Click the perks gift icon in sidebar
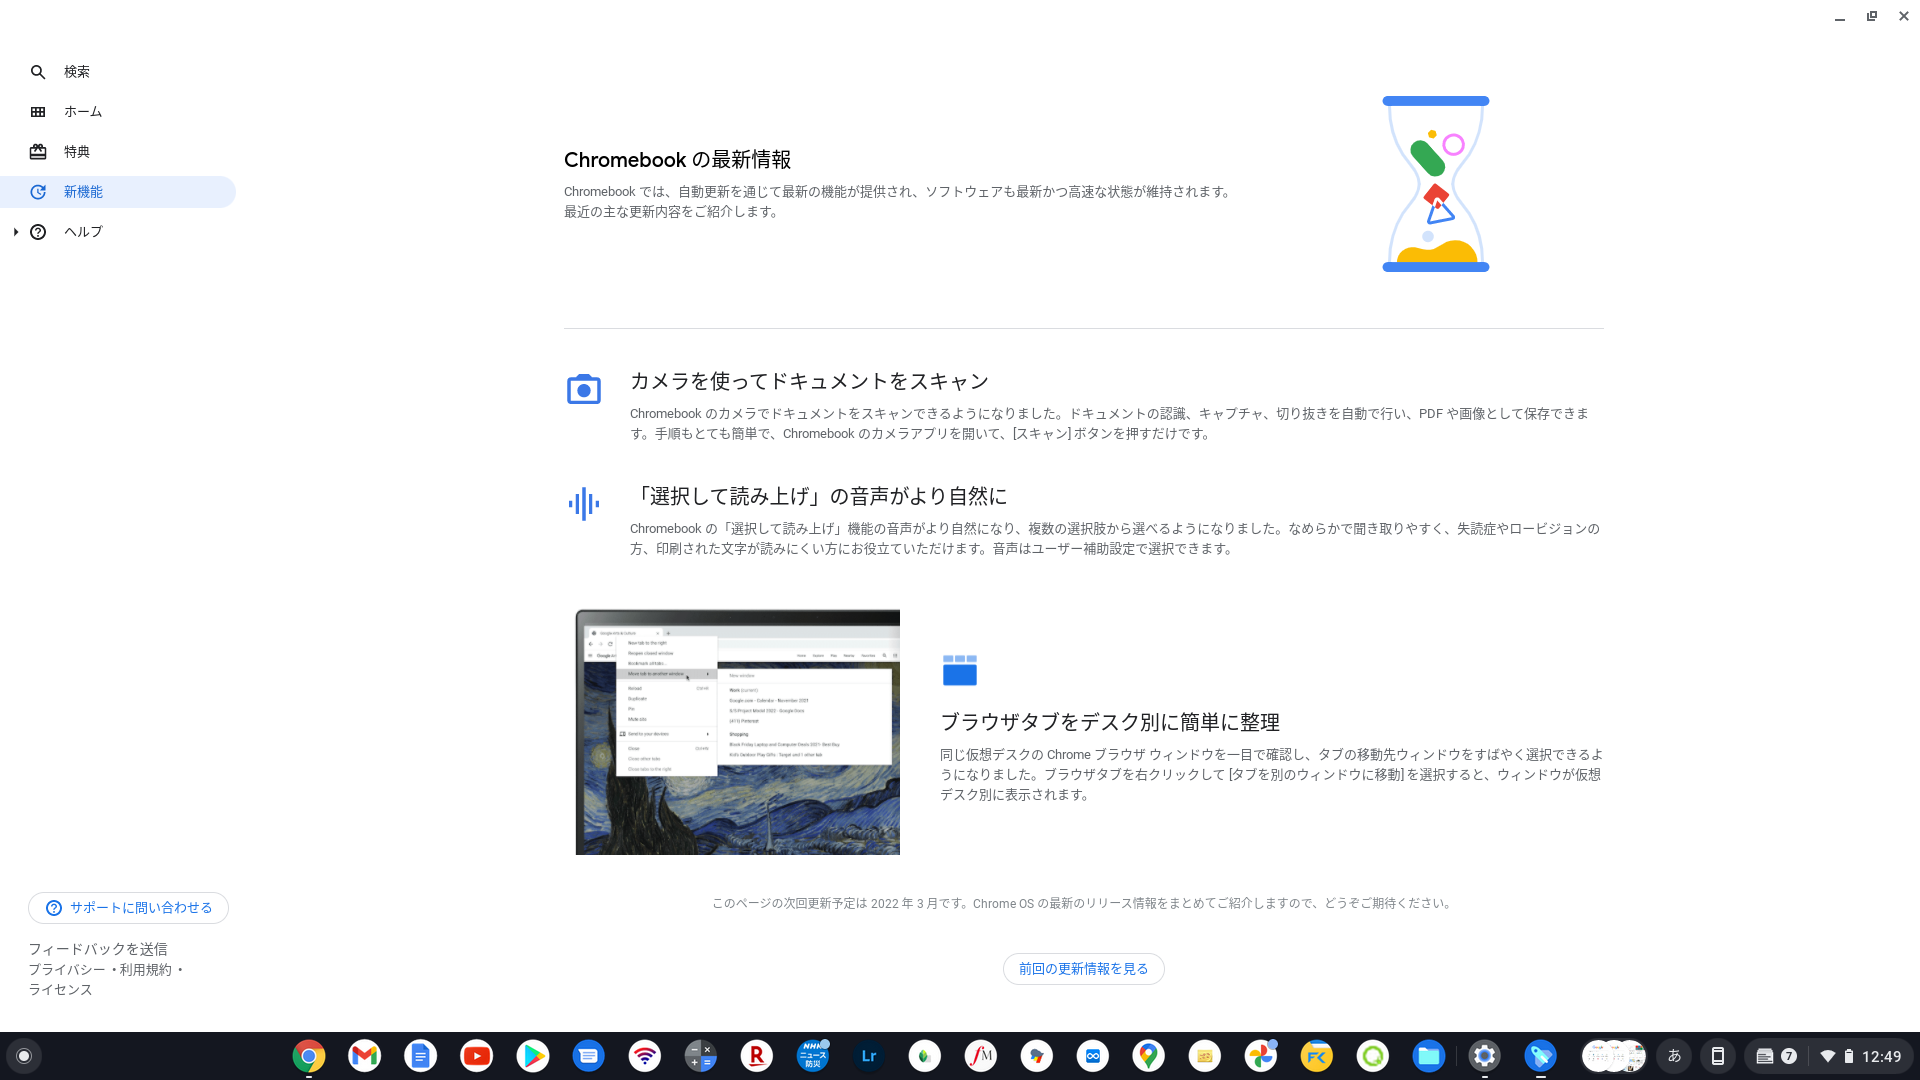Image resolution: width=1920 pixels, height=1080 pixels. (38, 152)
